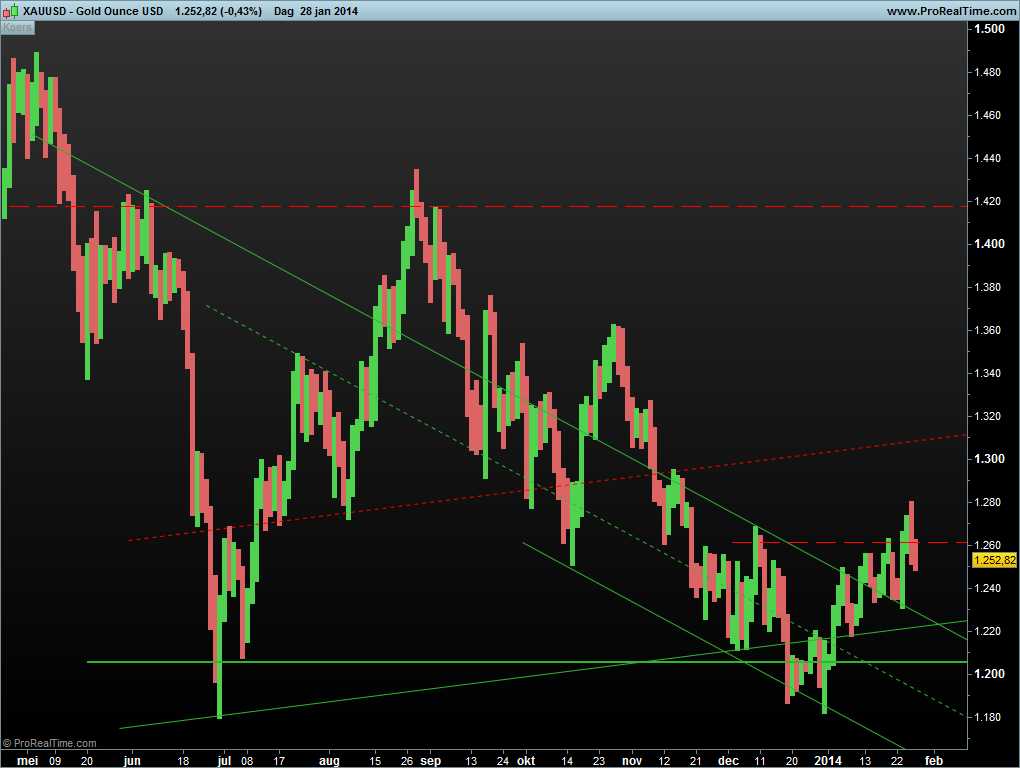1020x768 pixels.
Task: Click the 28 jan 2014 date label
Action: pos(329,10)
